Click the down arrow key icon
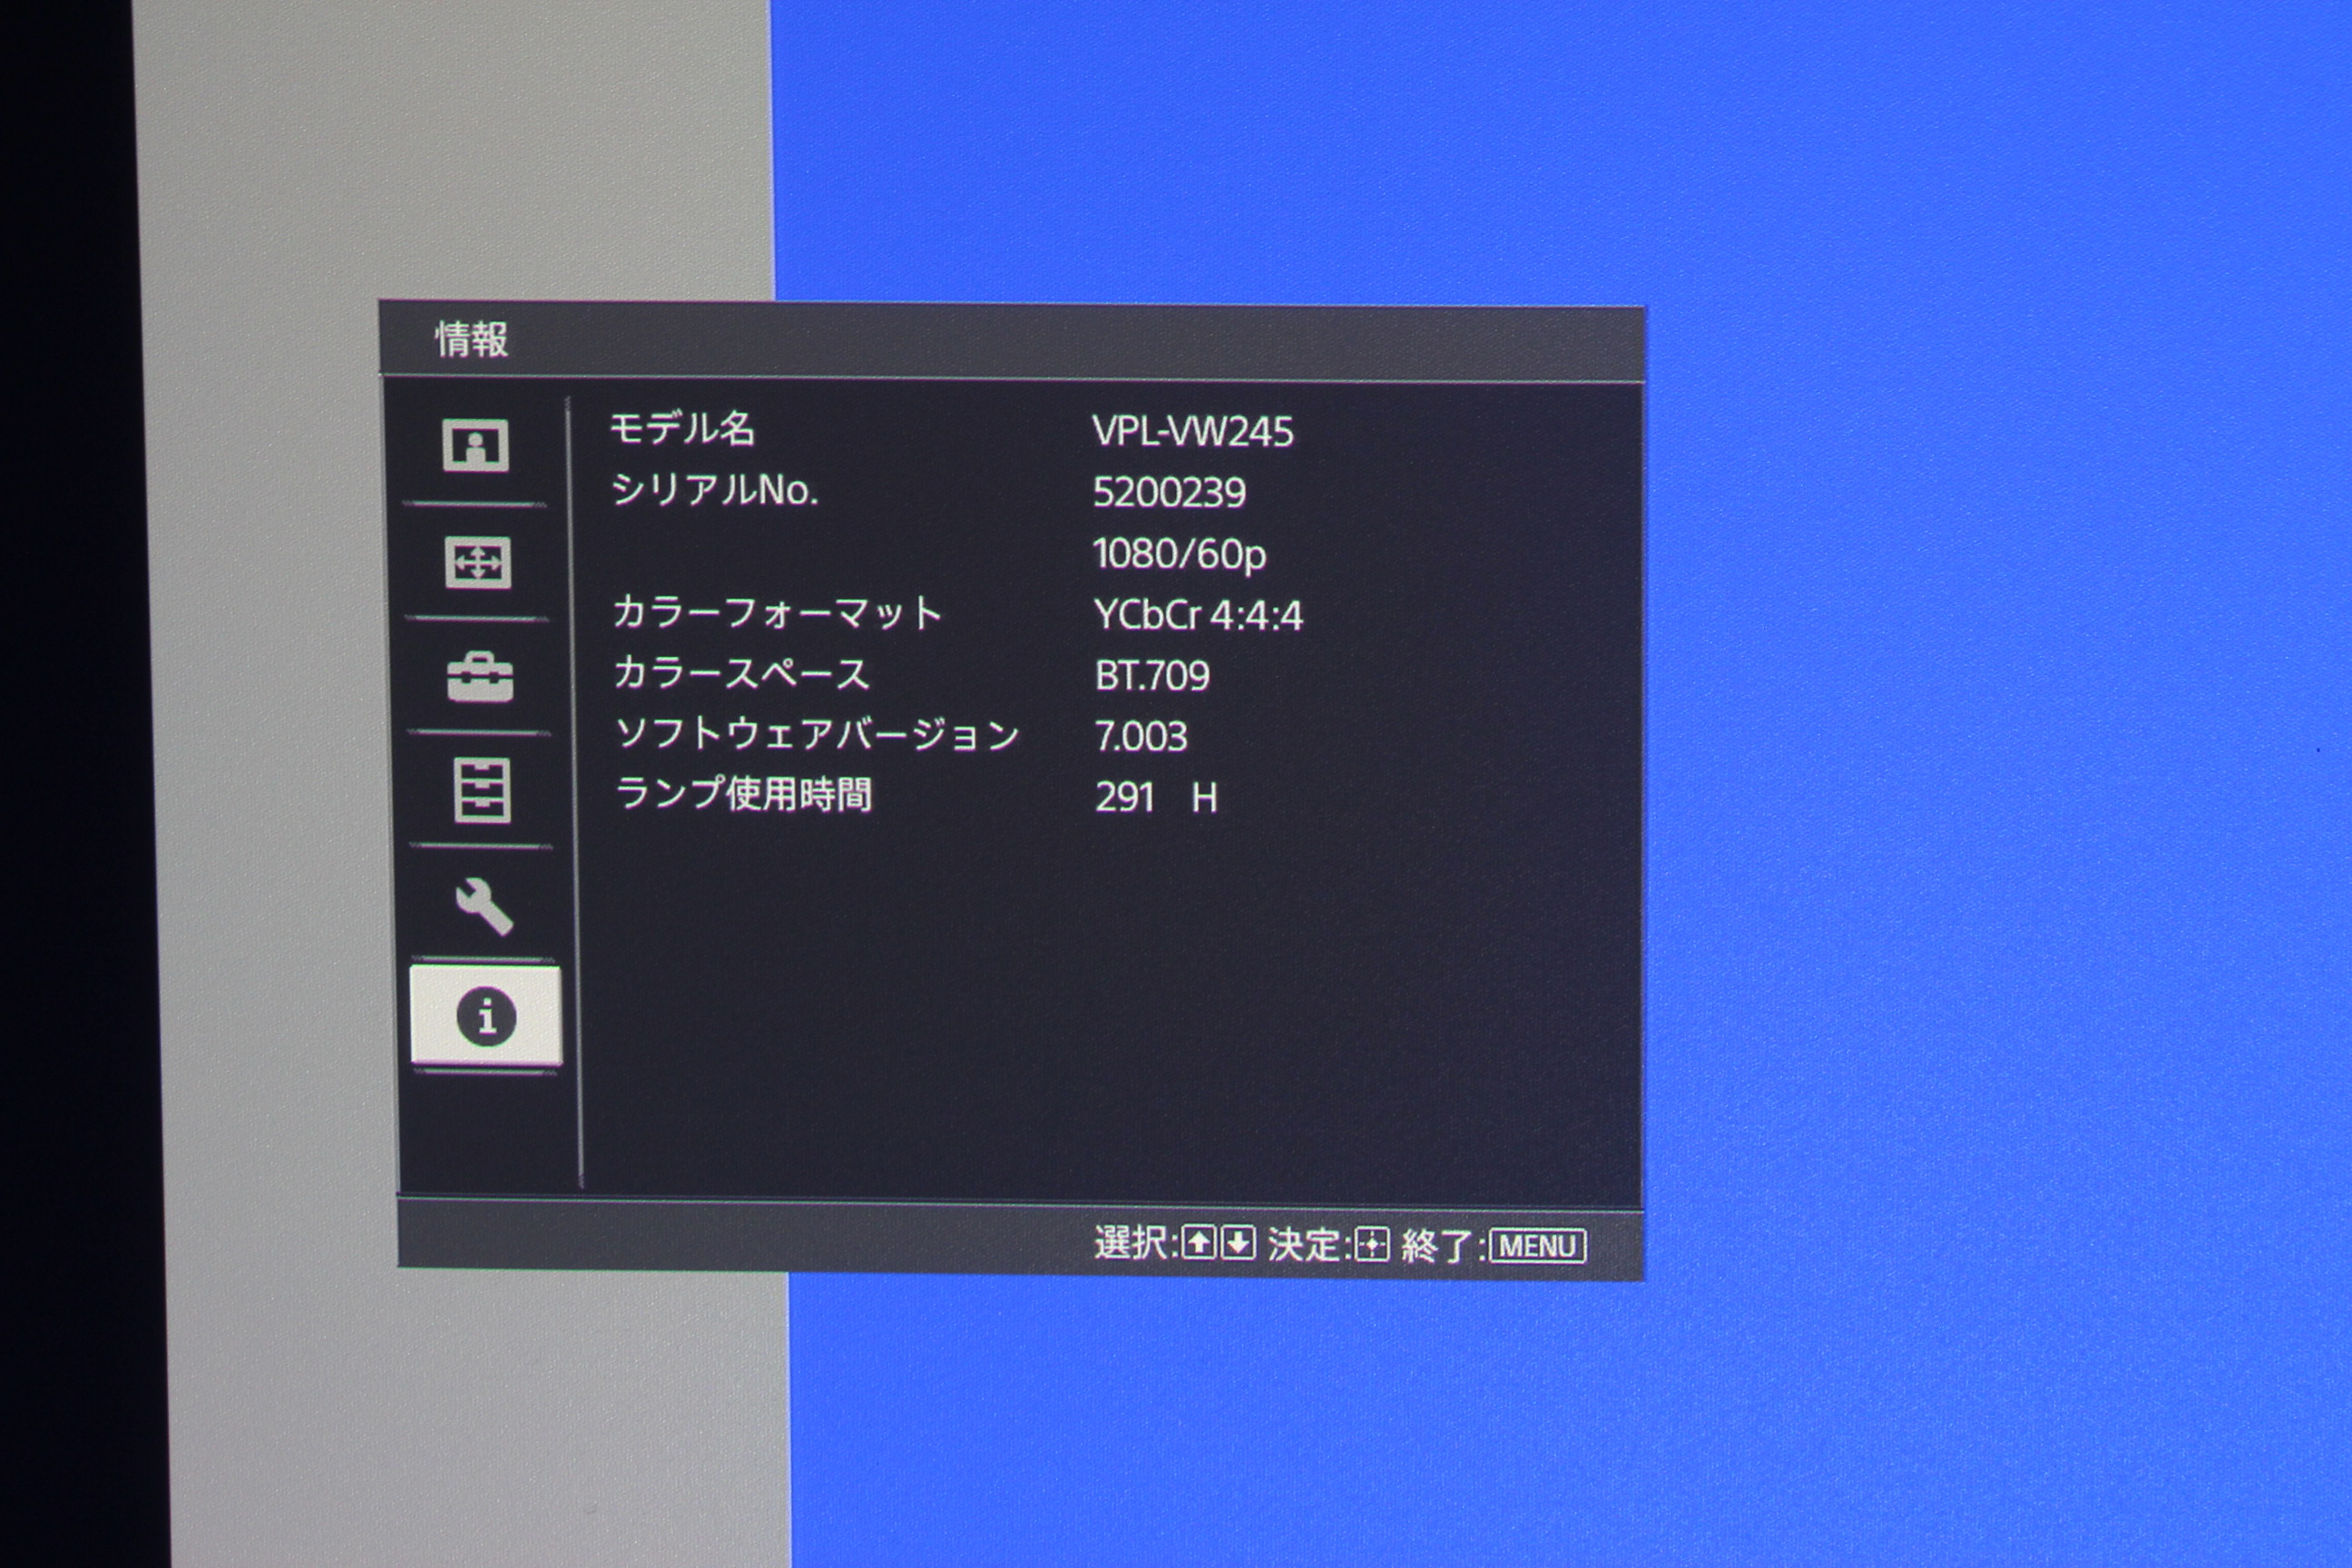 [1238, 1243]
